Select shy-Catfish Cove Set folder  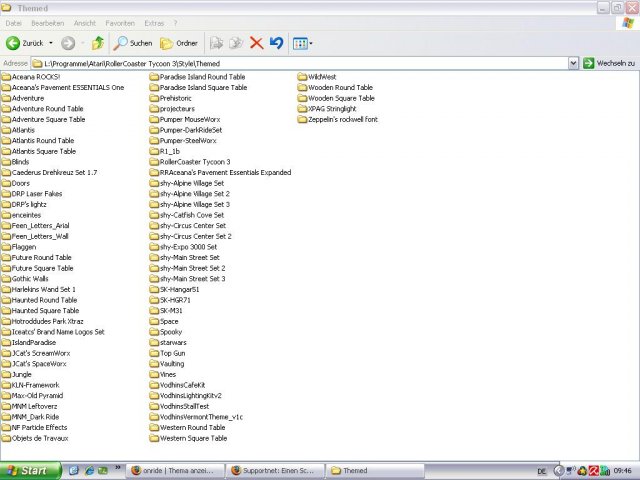(187, 215)
